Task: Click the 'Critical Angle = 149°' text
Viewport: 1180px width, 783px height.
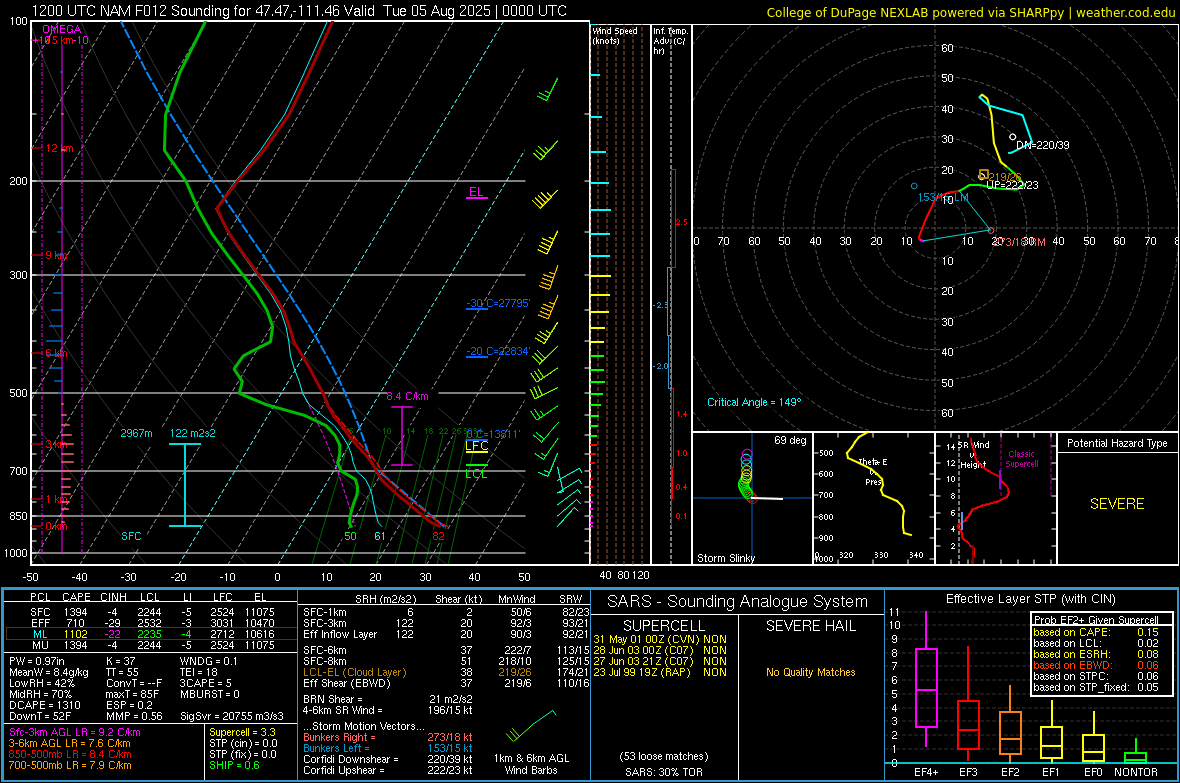Action: (754, 402)
